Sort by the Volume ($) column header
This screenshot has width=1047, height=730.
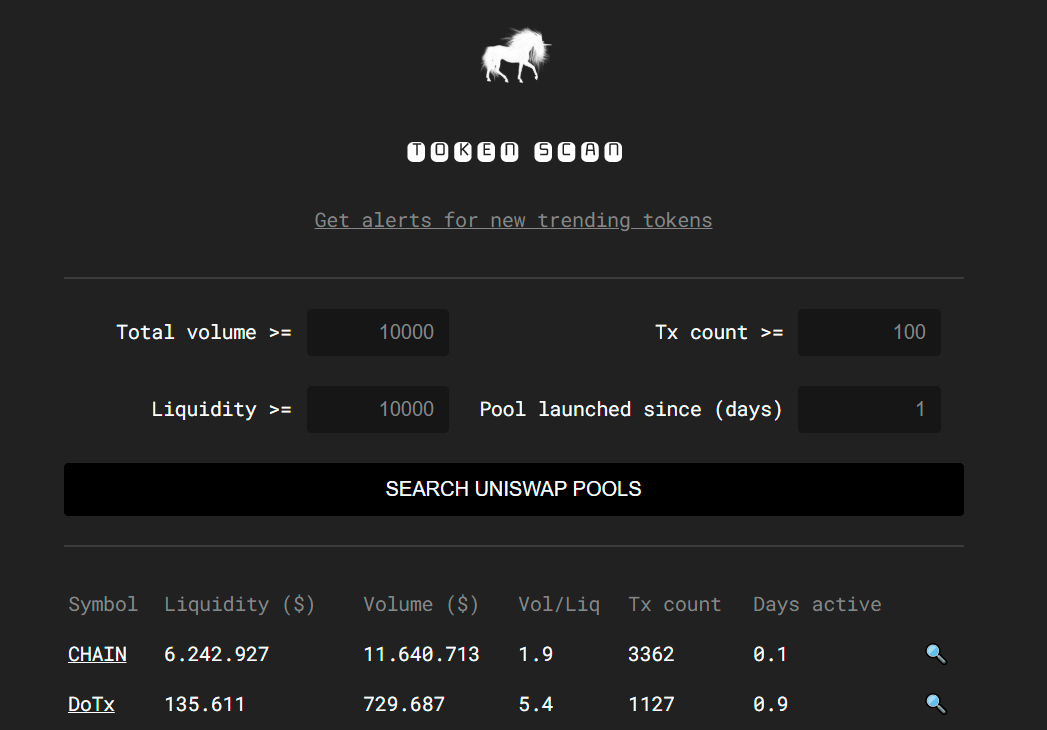point(421,604)
